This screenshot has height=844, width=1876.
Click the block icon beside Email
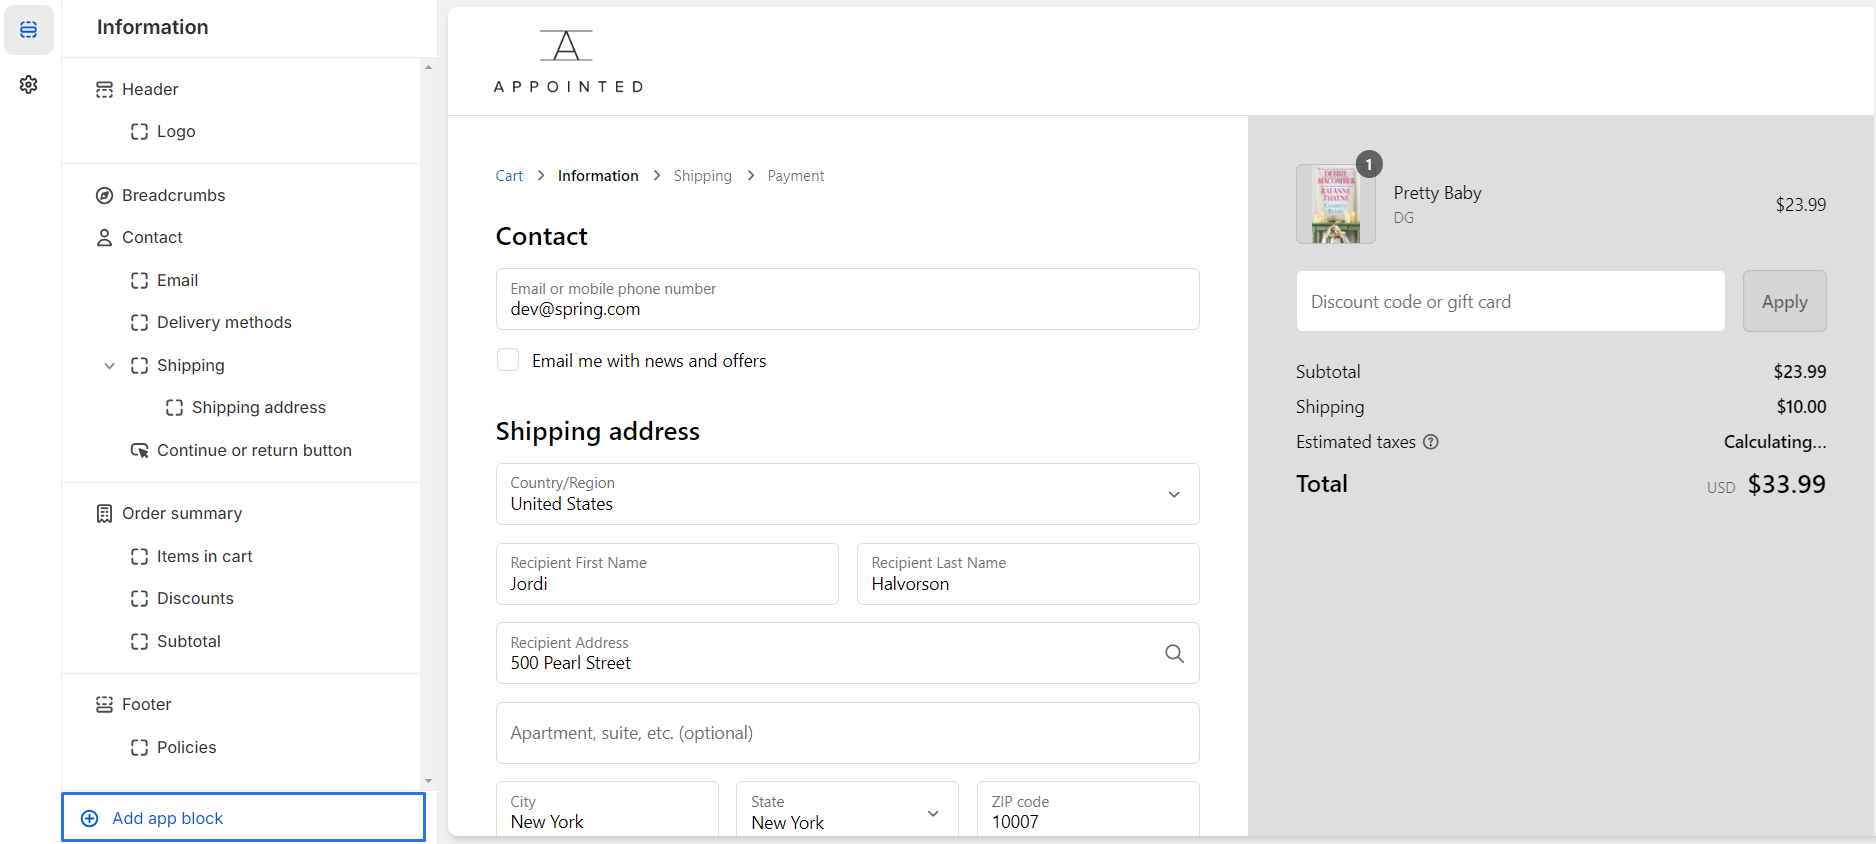click(x=139, y=281)
